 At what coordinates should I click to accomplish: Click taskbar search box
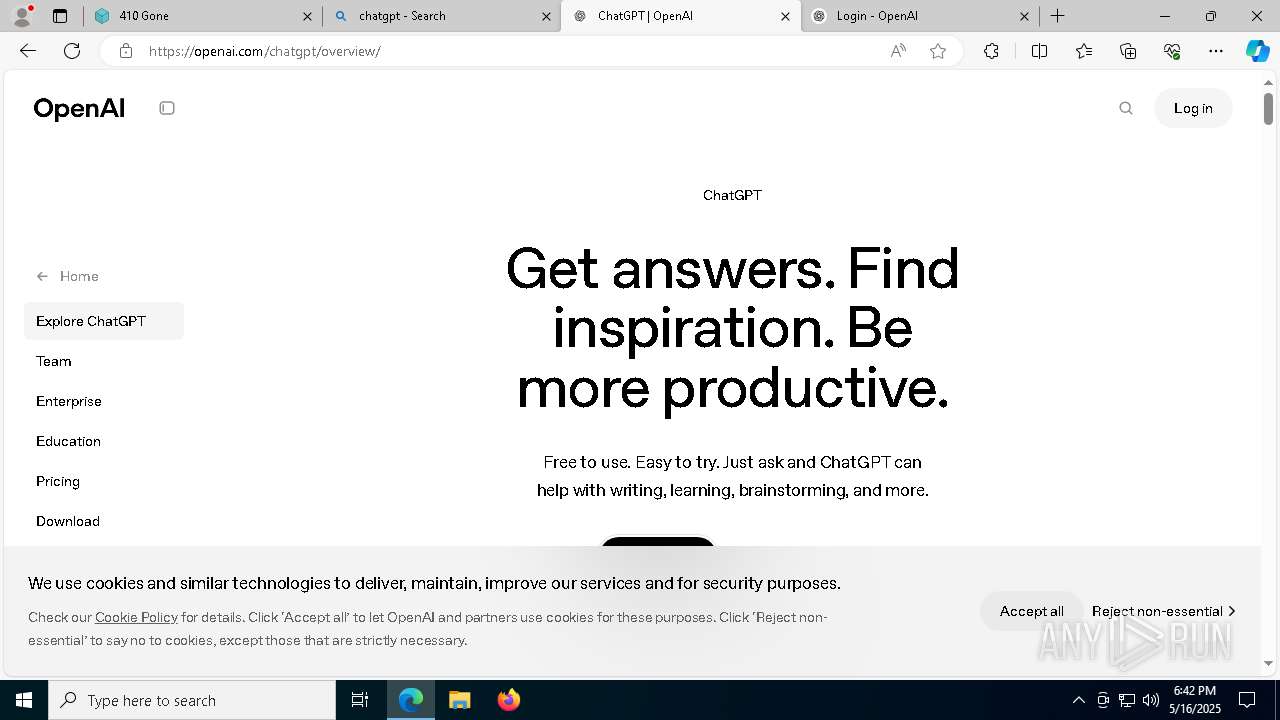point(192,700)
